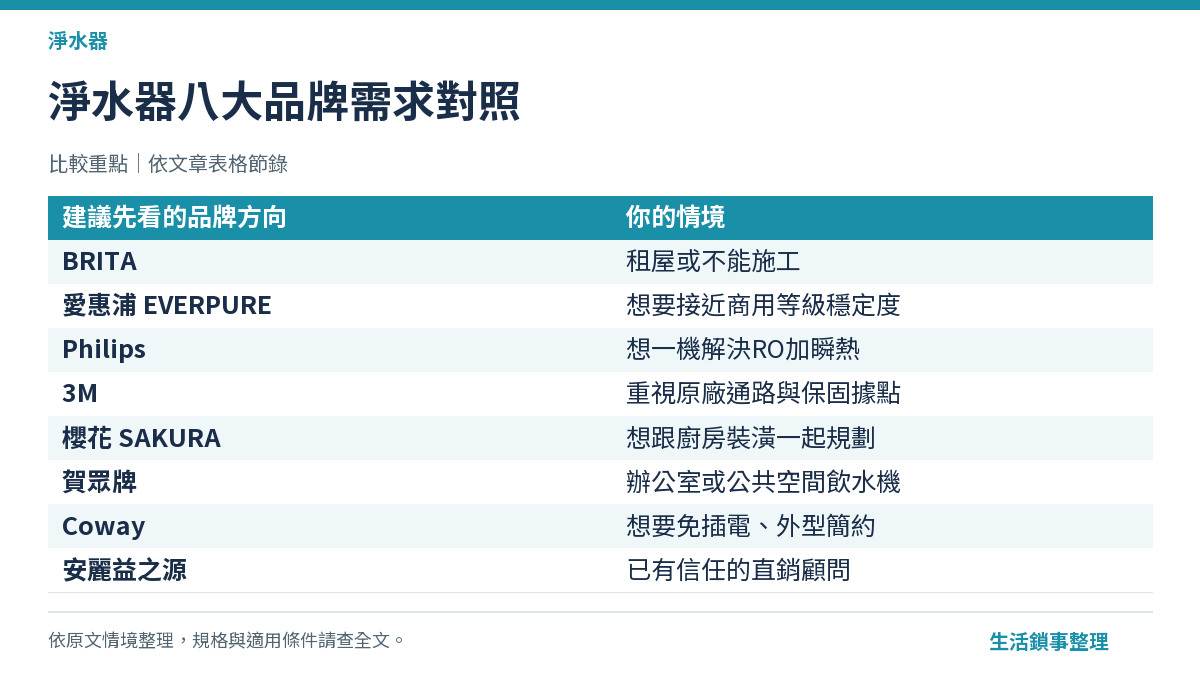Screen dimensions: 1200x675
Task: Click column header 建議先看的品牌方向
Action: (x=174, y=217)
